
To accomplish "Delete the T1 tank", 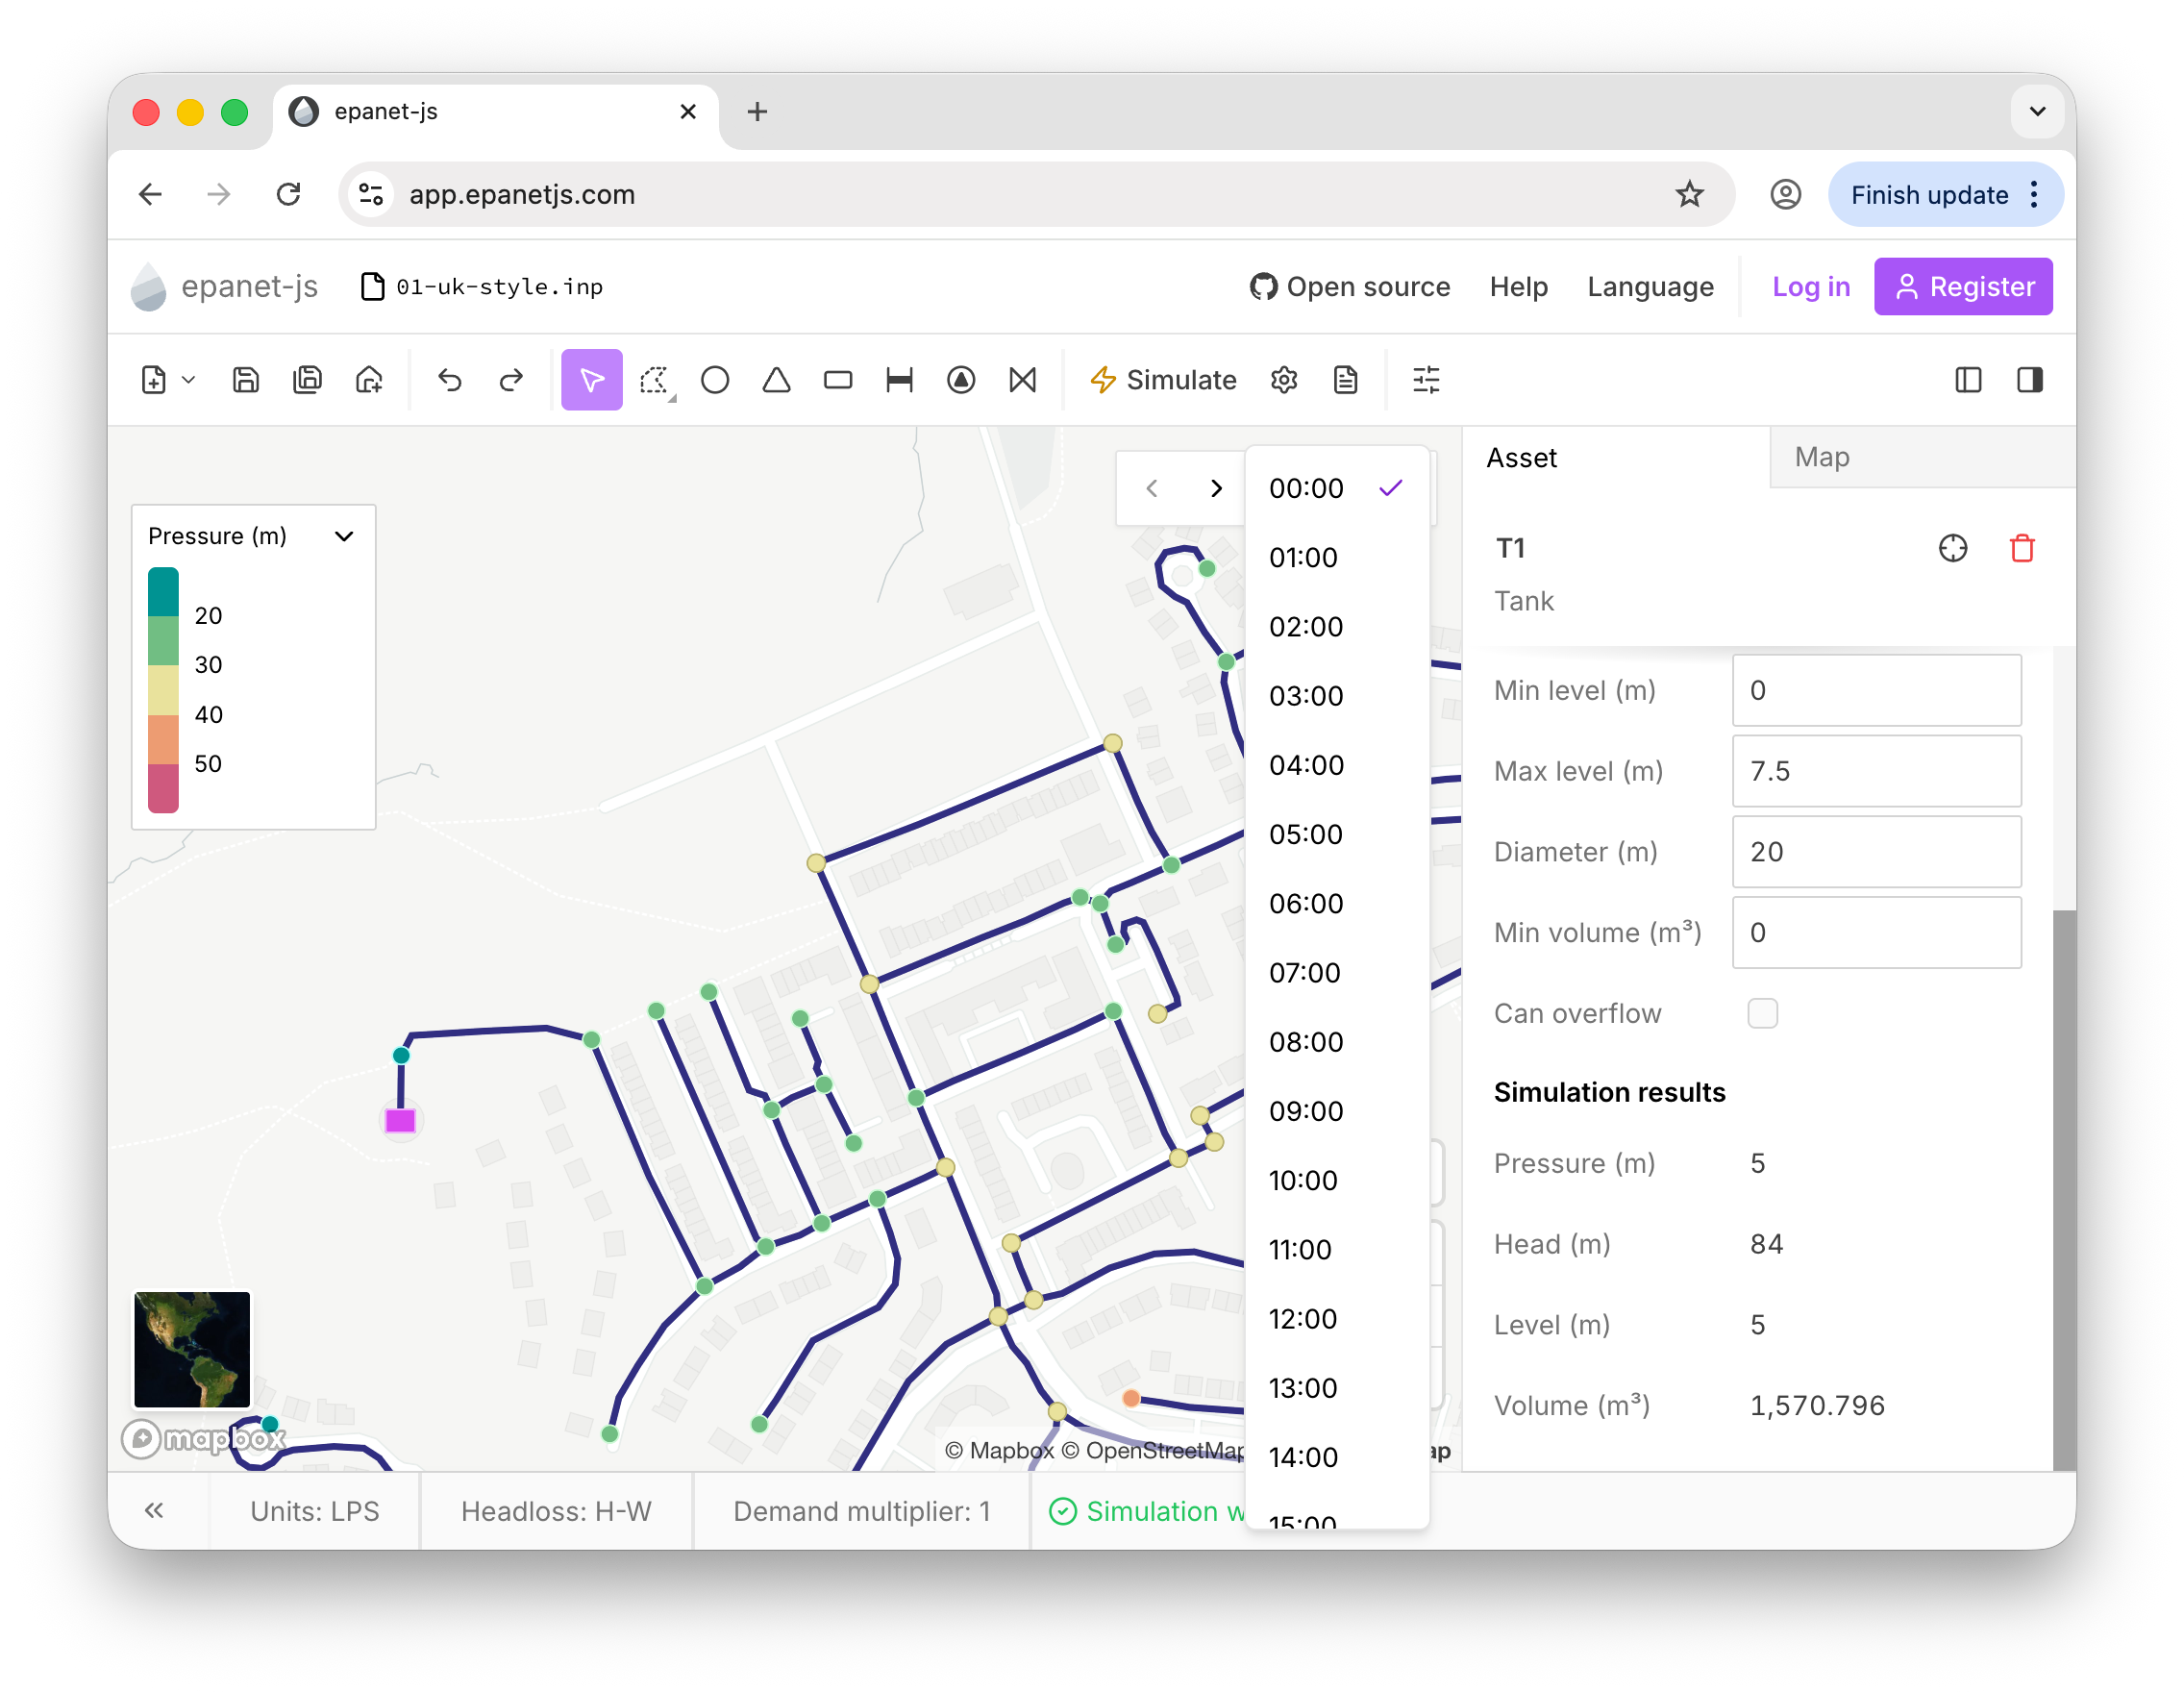I will pyautogui.click(x=2023, y=548).
